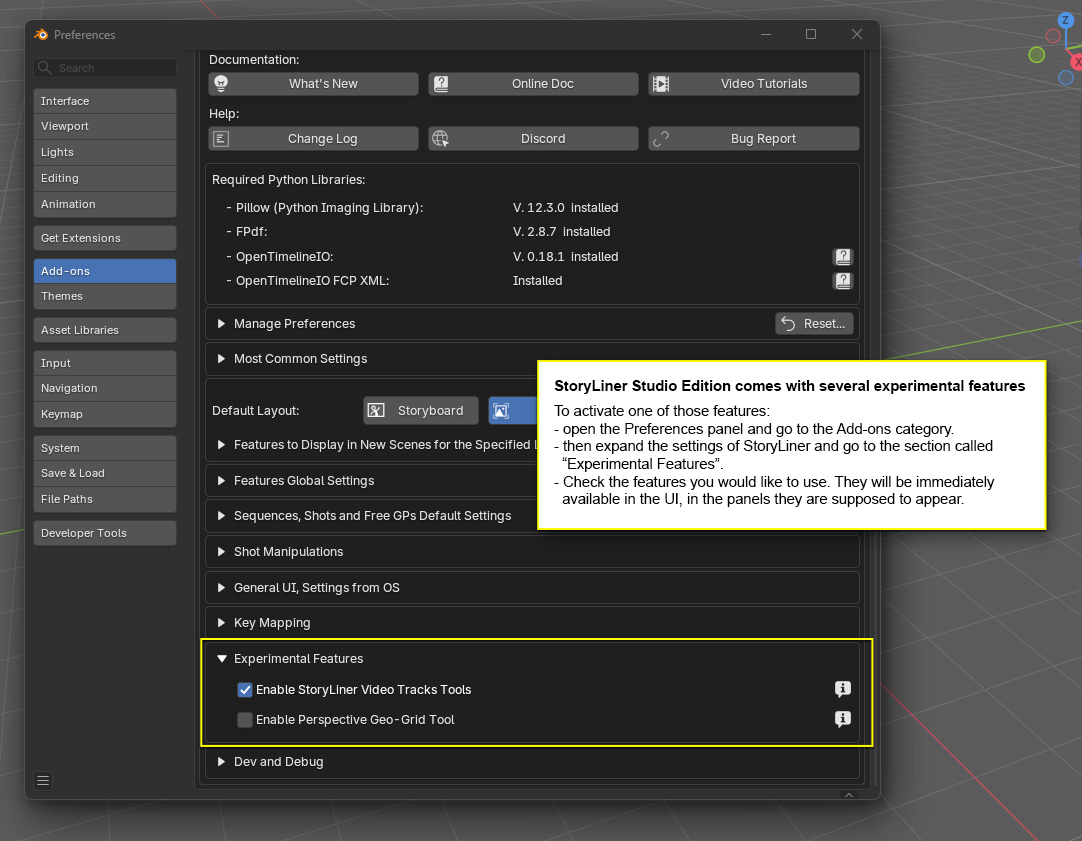The image size is (1082, 841).
Task: Click the Reset... preferences button
Action: click(814, 324)
